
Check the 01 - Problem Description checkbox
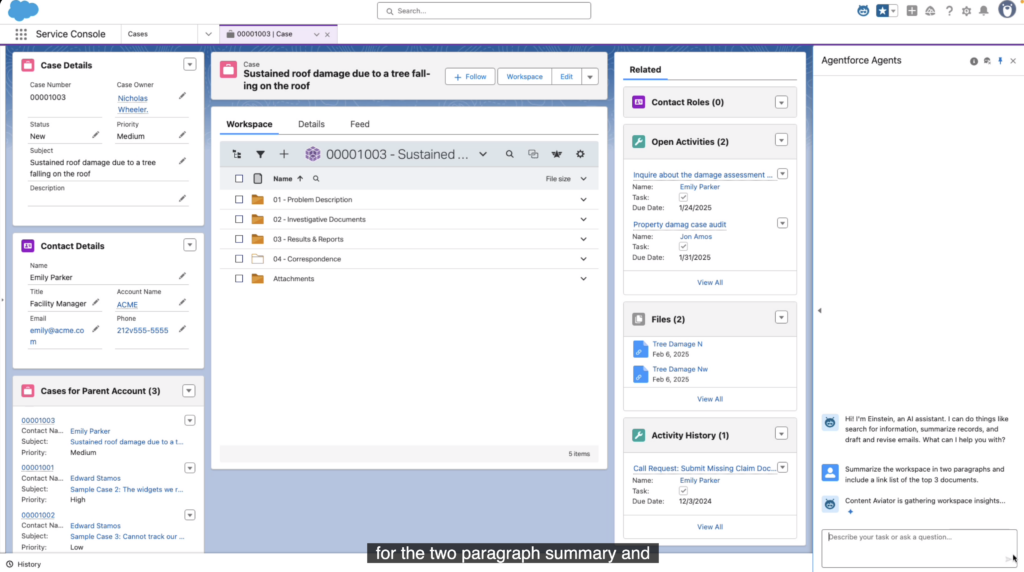pos(239,199)
